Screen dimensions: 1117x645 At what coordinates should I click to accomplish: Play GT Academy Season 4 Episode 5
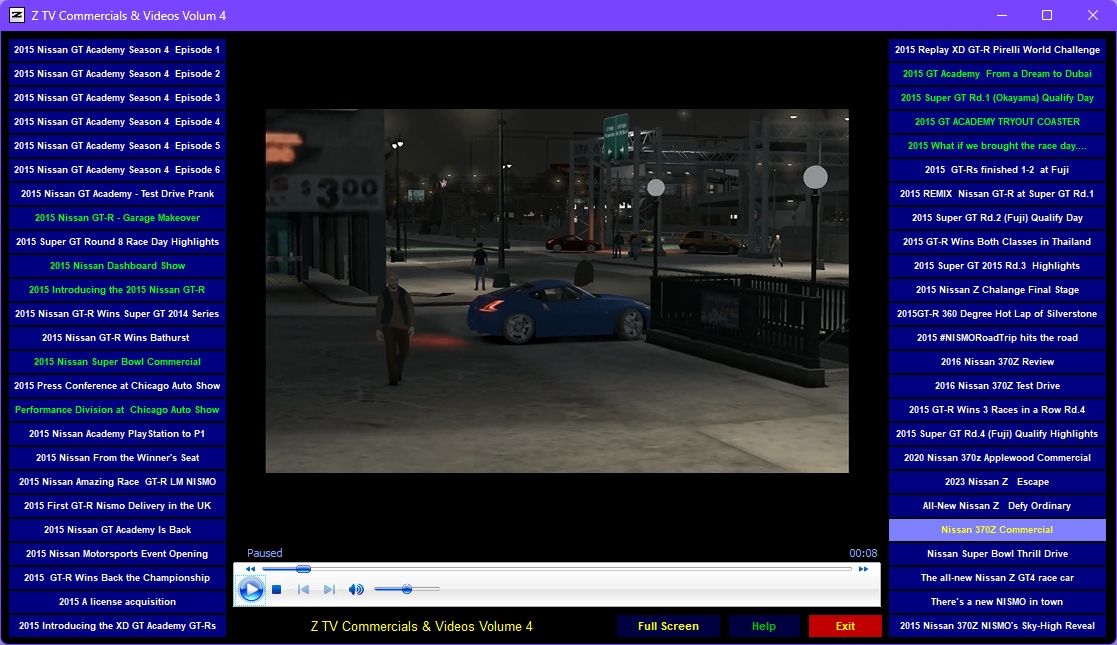pyautogui.click(x=118, y=146)
